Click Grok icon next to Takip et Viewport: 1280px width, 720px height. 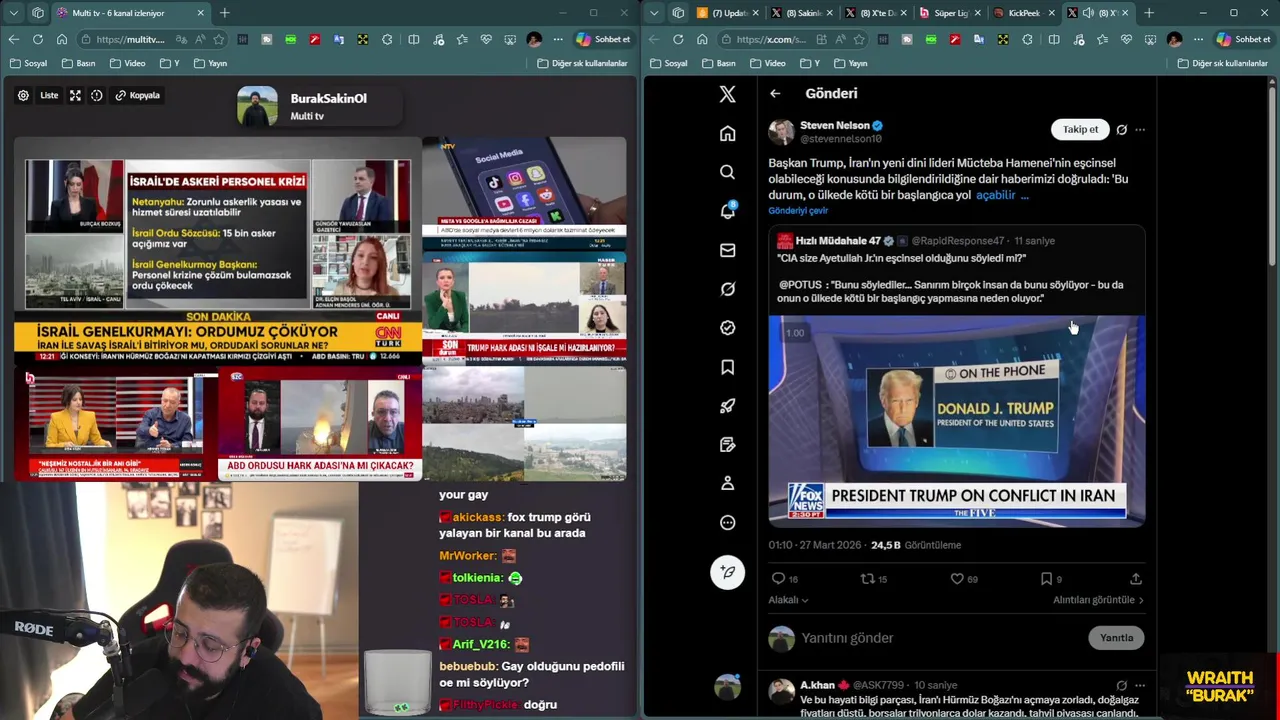point(1121,130)
